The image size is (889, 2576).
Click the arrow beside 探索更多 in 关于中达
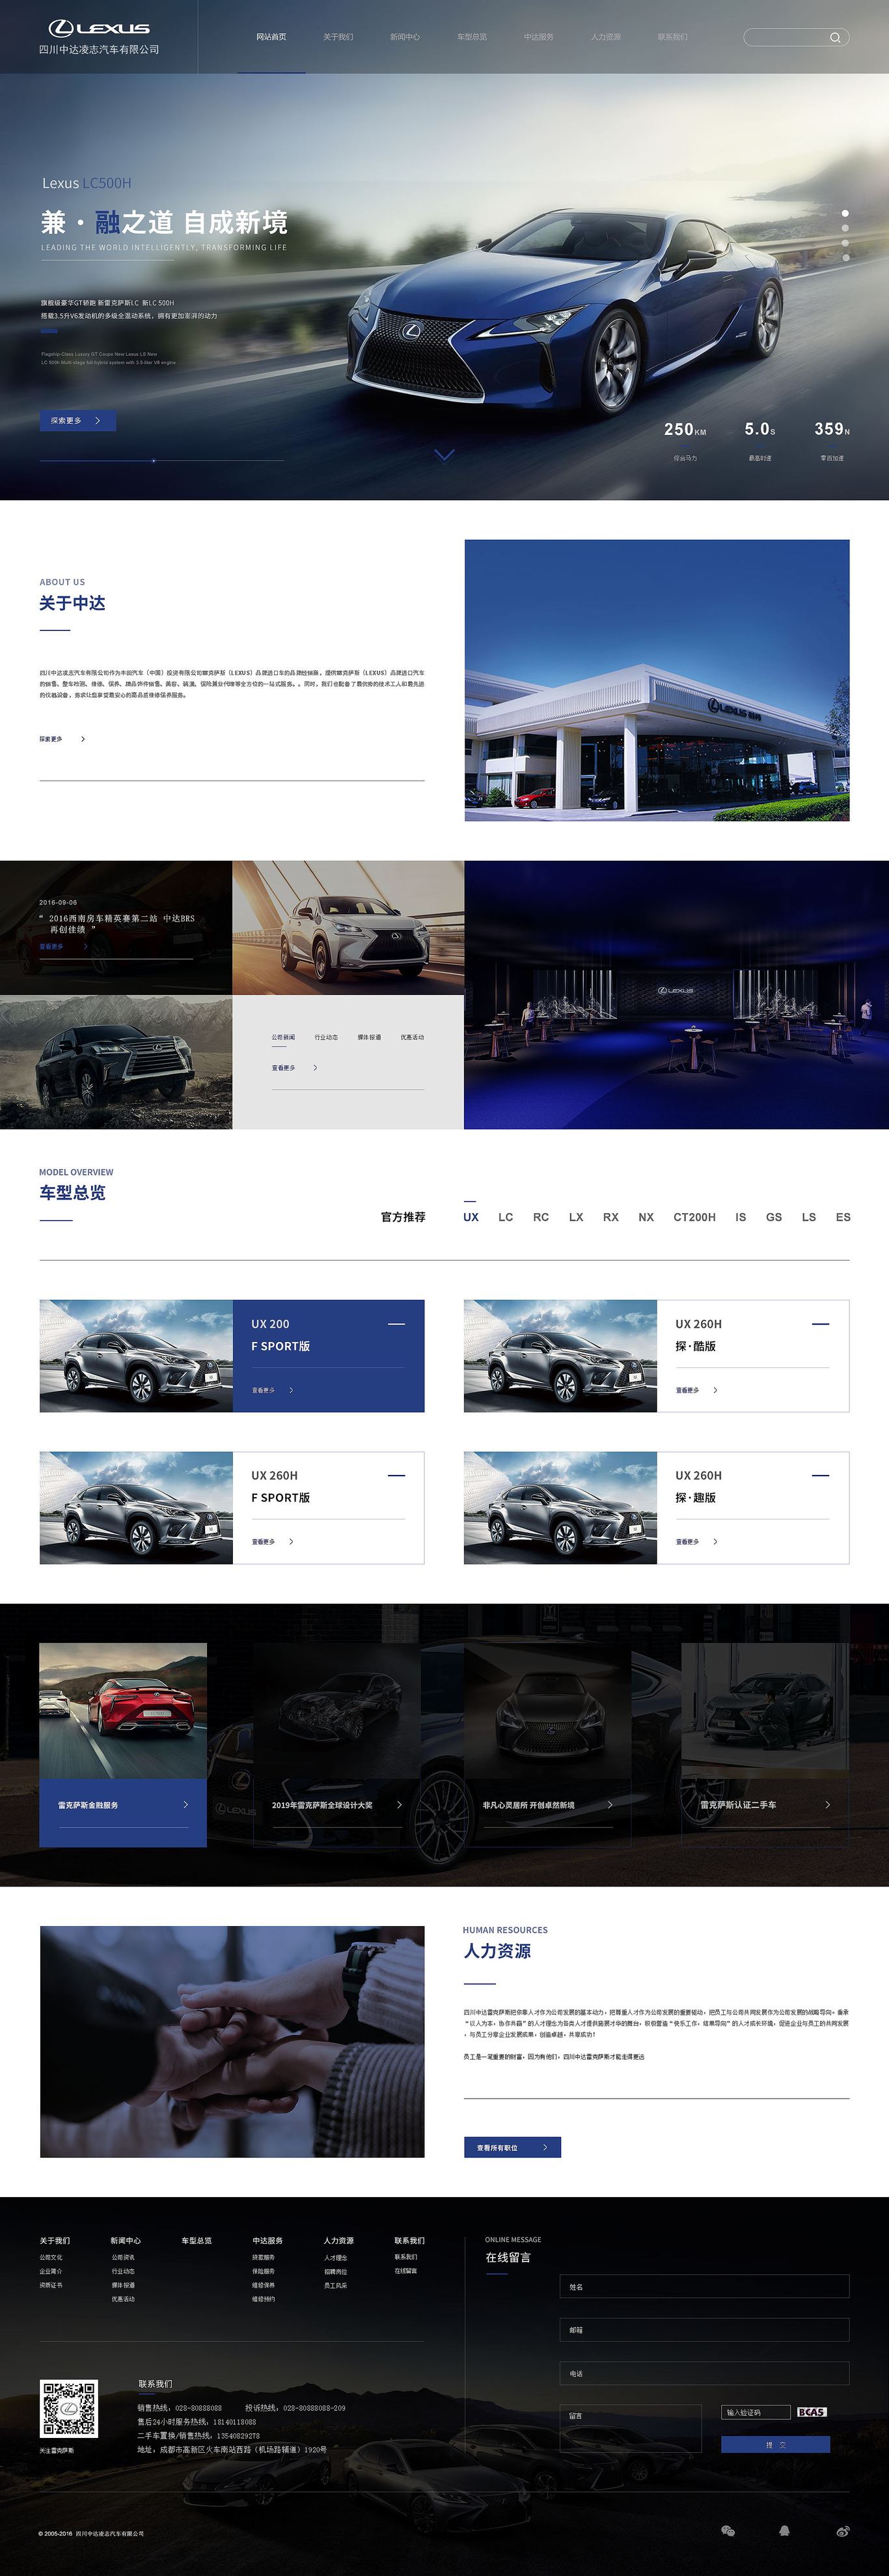82,739
